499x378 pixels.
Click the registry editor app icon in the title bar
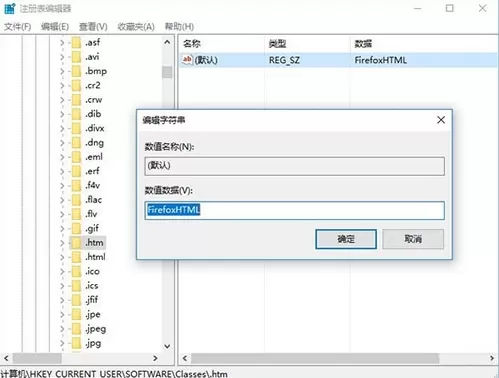tap(10, 8)
